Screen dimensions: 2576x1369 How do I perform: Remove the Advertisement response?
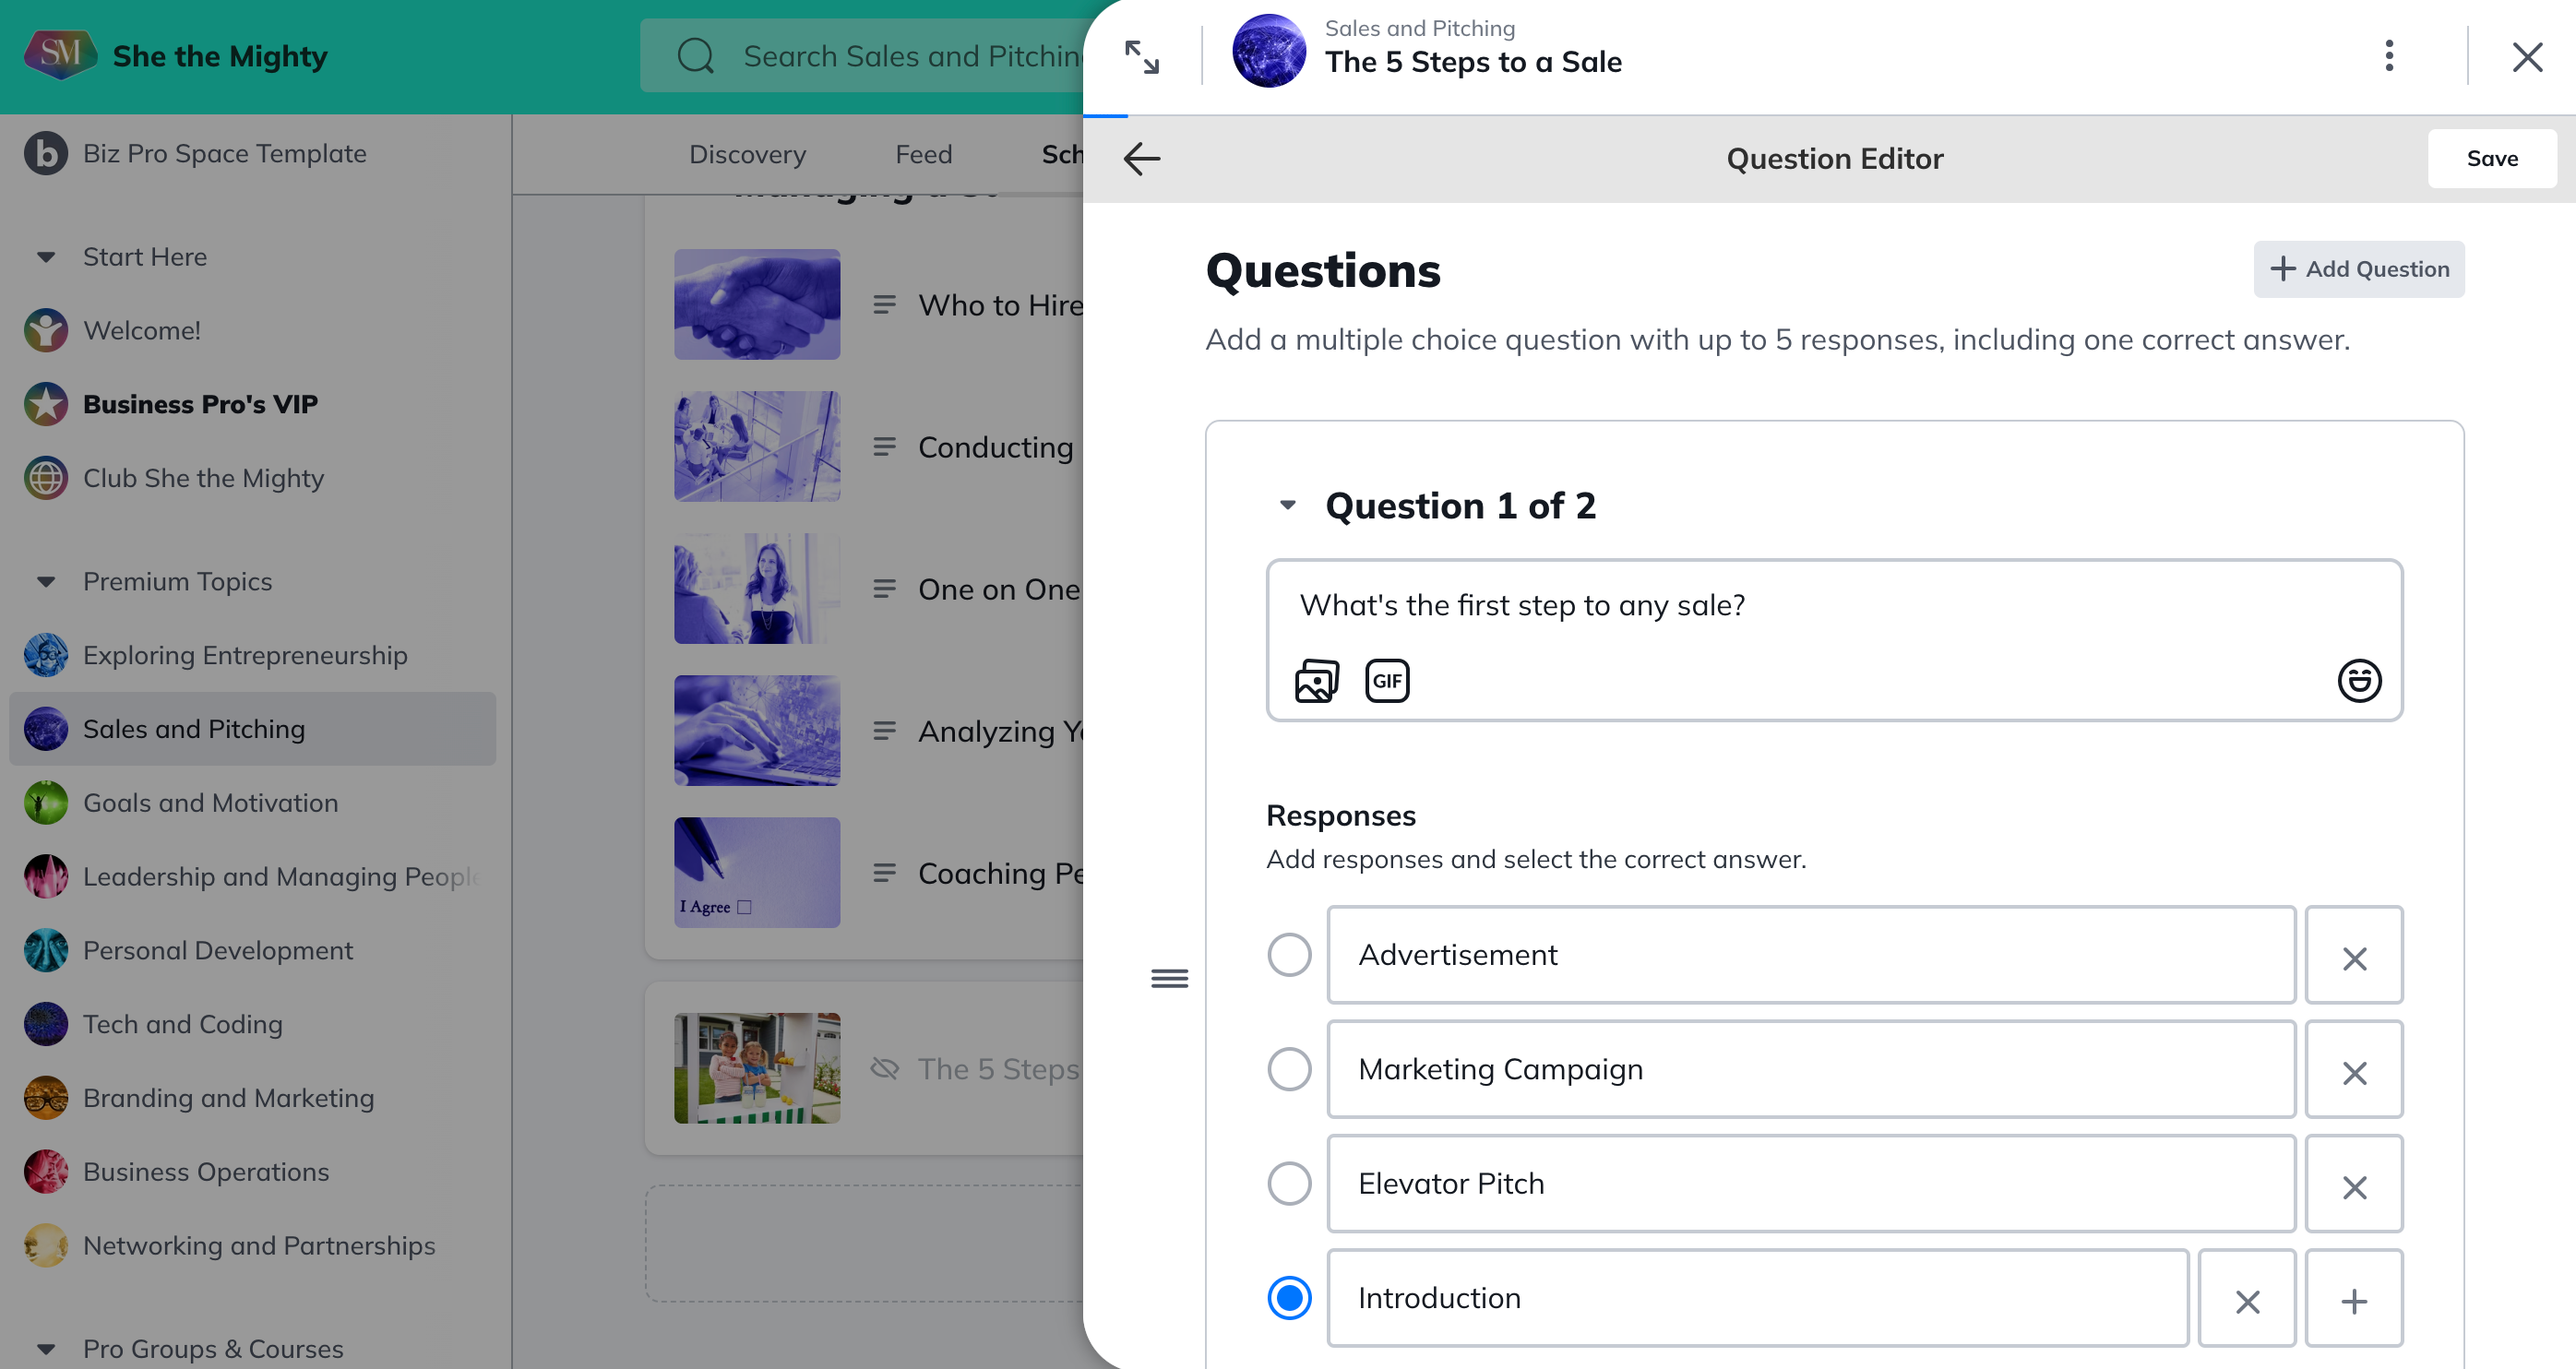pos(2354,957)
